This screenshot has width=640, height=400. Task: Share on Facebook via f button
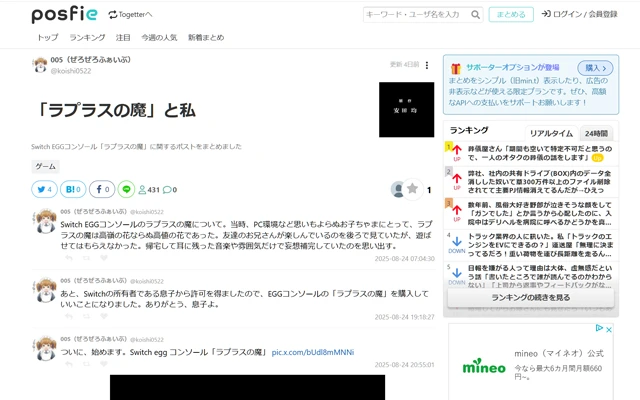(x=101, y=189)
